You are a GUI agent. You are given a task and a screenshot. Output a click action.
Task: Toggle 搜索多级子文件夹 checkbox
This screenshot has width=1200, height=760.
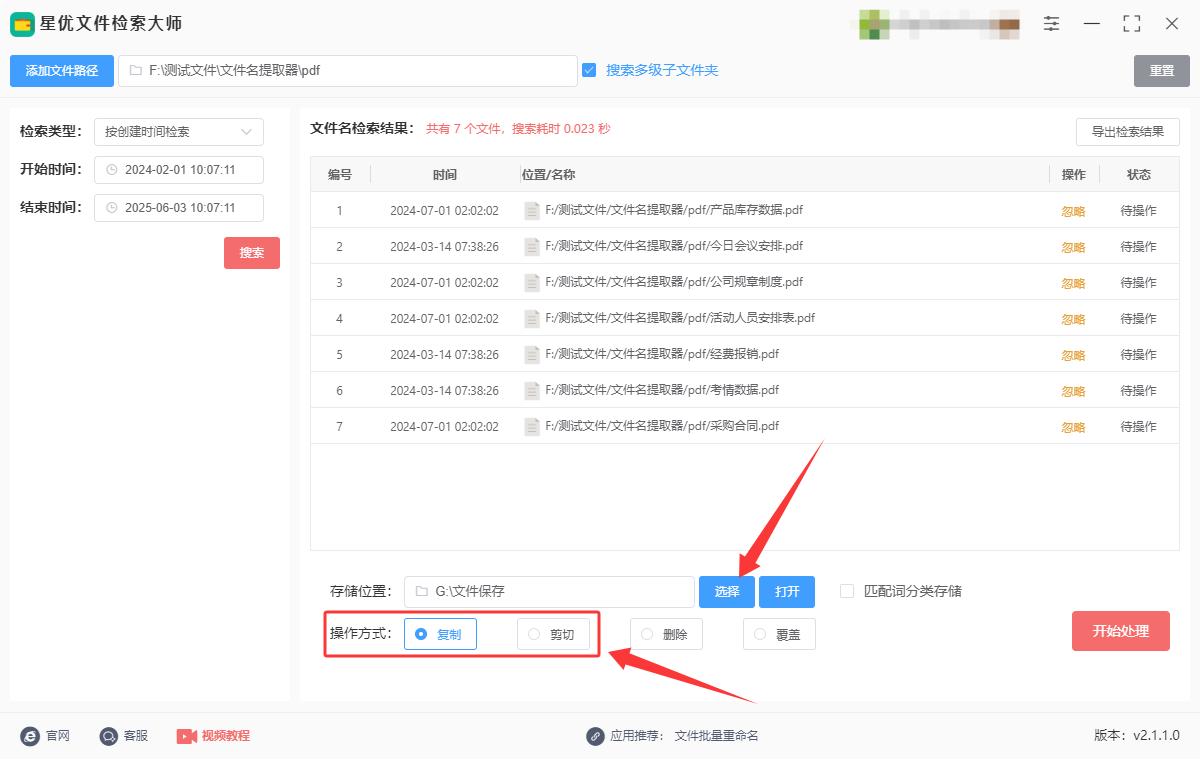coord(589,70)
